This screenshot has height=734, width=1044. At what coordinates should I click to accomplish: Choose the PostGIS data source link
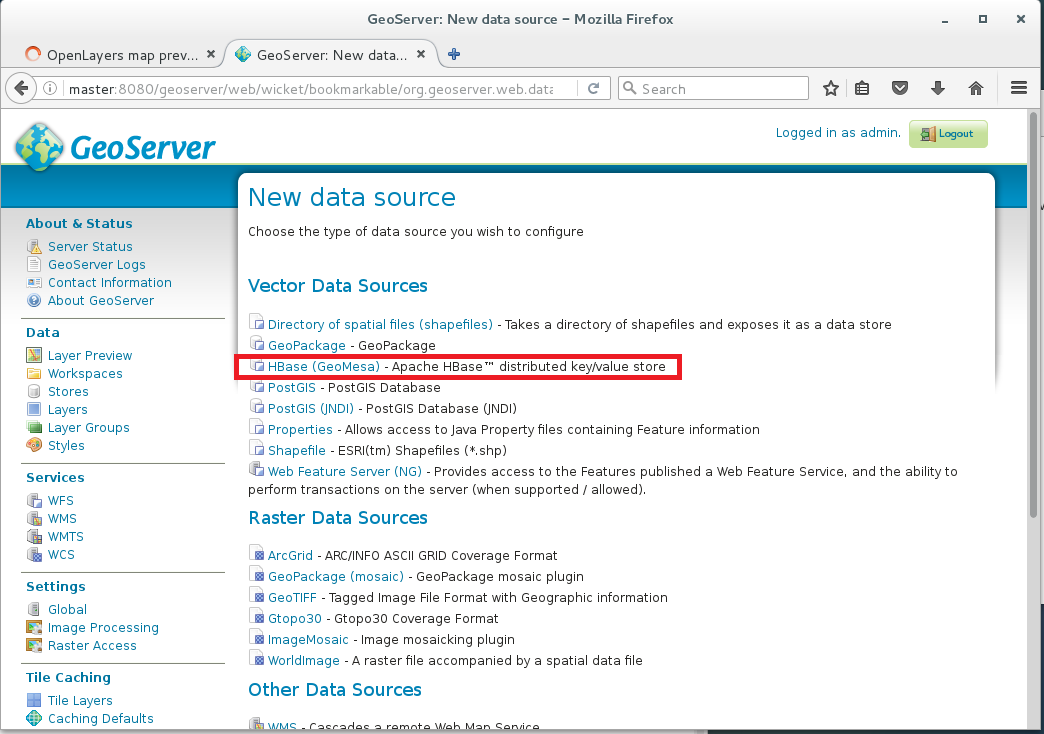click(292, 388)
